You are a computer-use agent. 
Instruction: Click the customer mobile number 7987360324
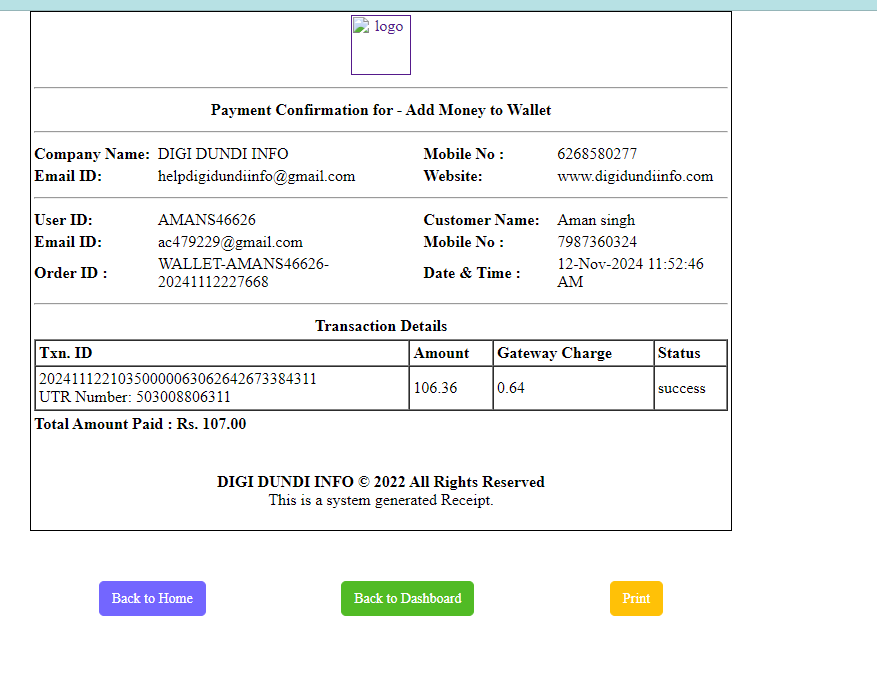[x=596, y=242]
